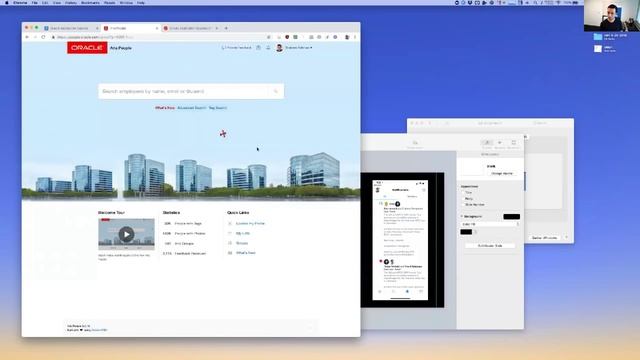Image resolution: width=640 pixels, height=360 pixels.
Task: Toggle the Slide Number checkbox in Keynote
Action: (463, 204)
